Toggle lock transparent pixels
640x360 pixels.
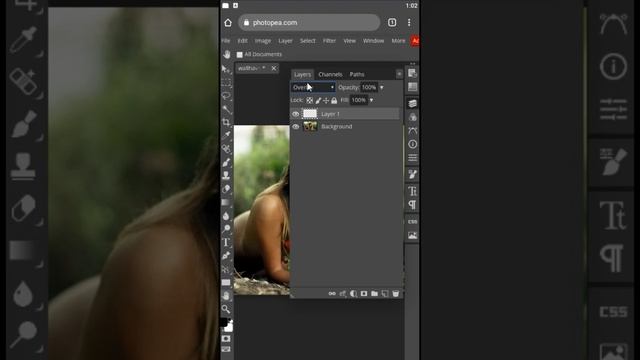[x=309, y=100]
